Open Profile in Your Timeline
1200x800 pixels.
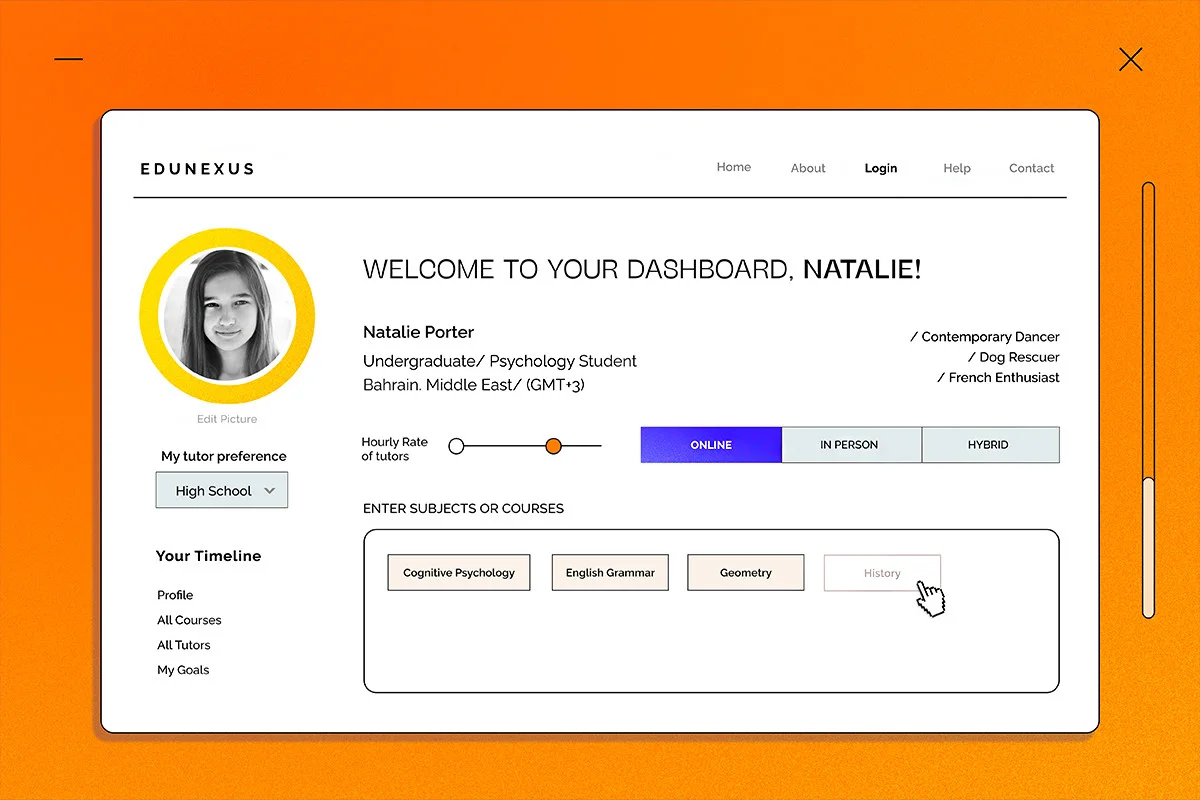175,595
